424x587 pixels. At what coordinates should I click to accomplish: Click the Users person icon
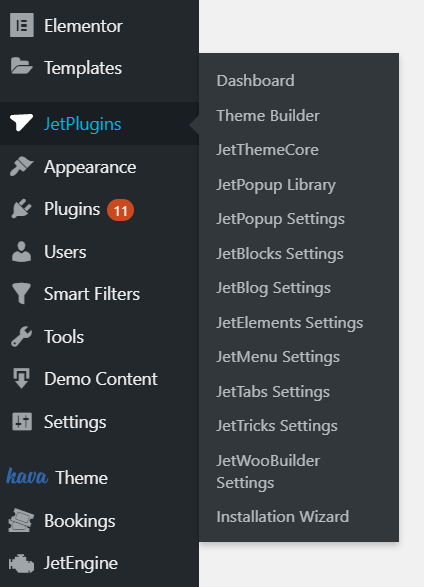tap(21, 251)
